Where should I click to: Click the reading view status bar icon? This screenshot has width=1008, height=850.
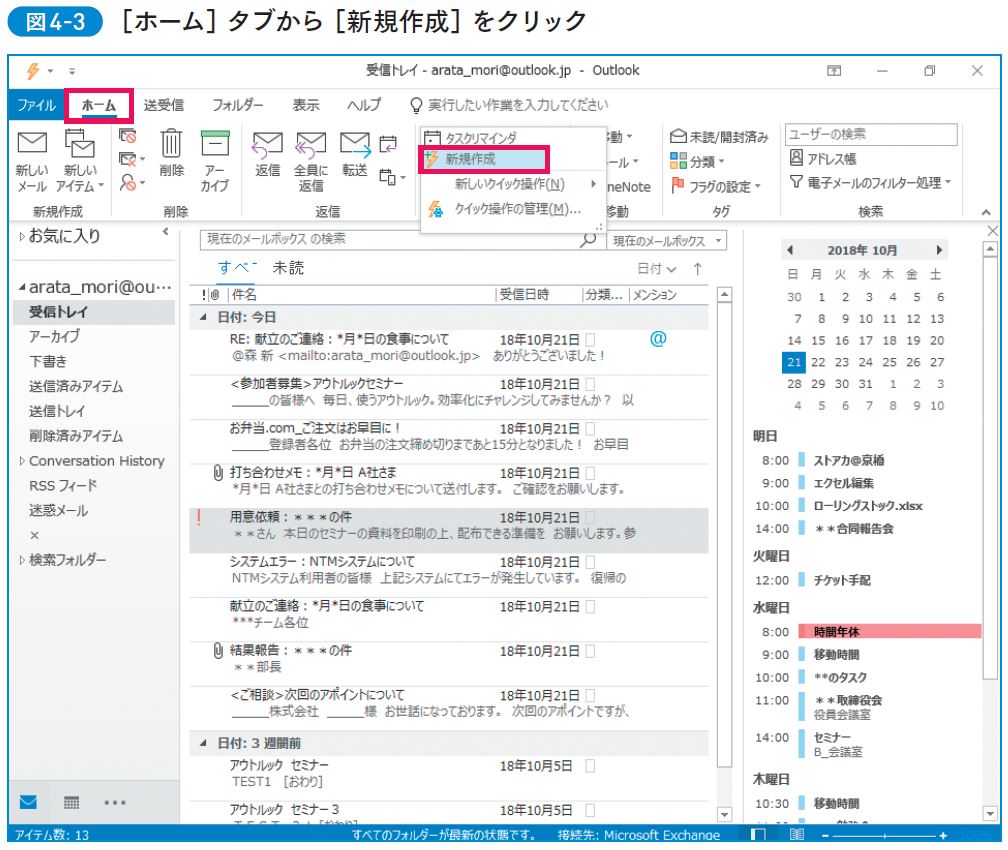(796, 835)
